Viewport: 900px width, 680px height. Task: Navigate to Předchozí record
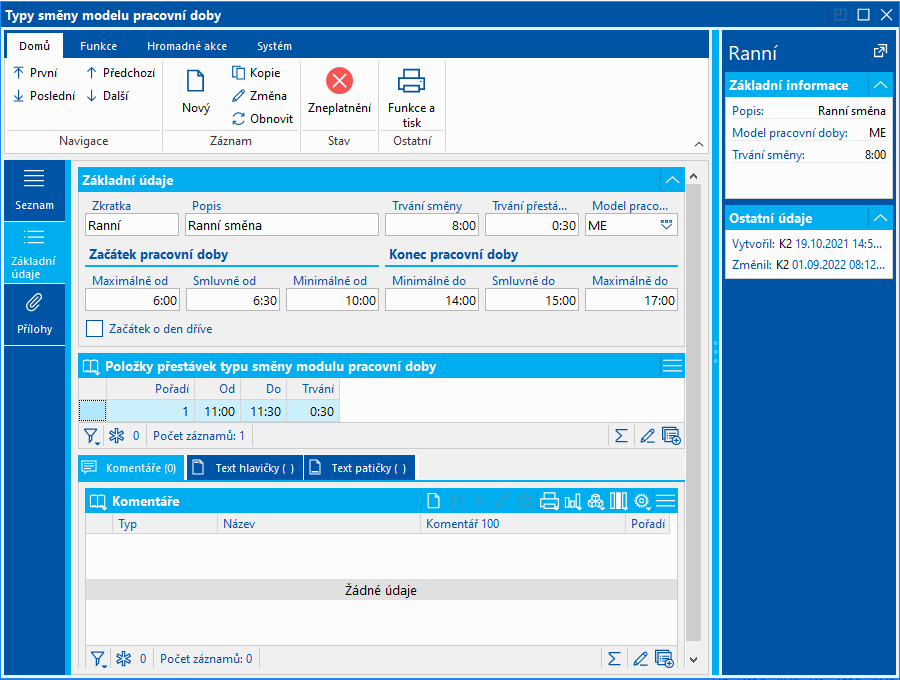pyautogui.click(x=121, y=73)
